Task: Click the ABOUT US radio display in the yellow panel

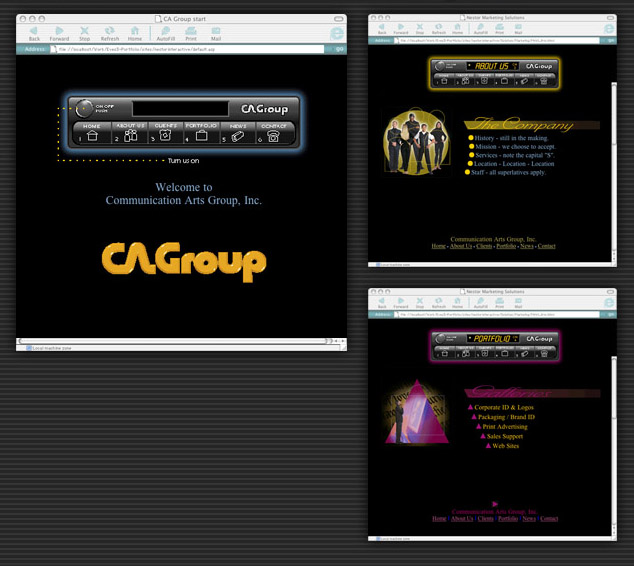Action: click(492, 66)
